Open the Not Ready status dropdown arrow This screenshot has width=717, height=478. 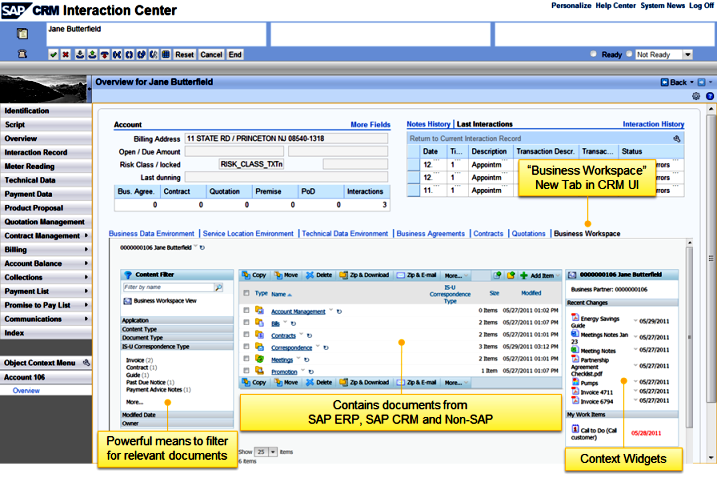coord(688,54)
